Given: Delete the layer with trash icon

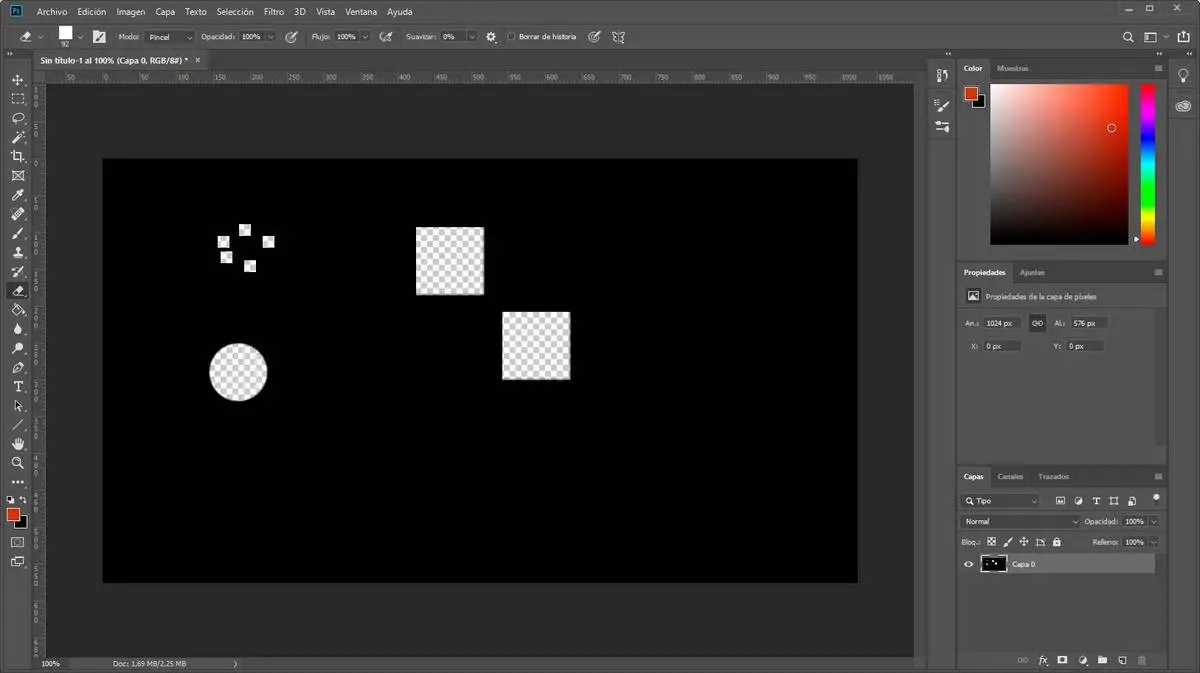Looking at the screenshot, I should pyautogui.click(x=1142, y=661).
